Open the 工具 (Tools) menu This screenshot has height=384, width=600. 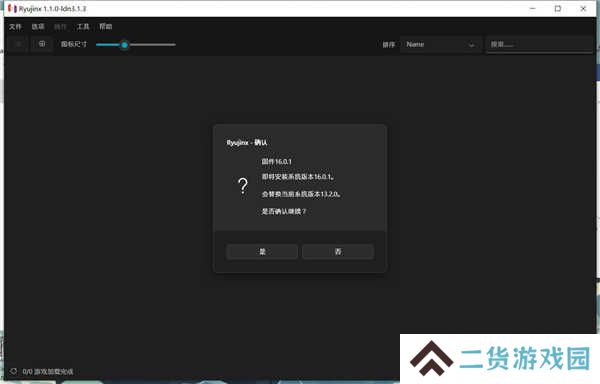pos(83,27)
